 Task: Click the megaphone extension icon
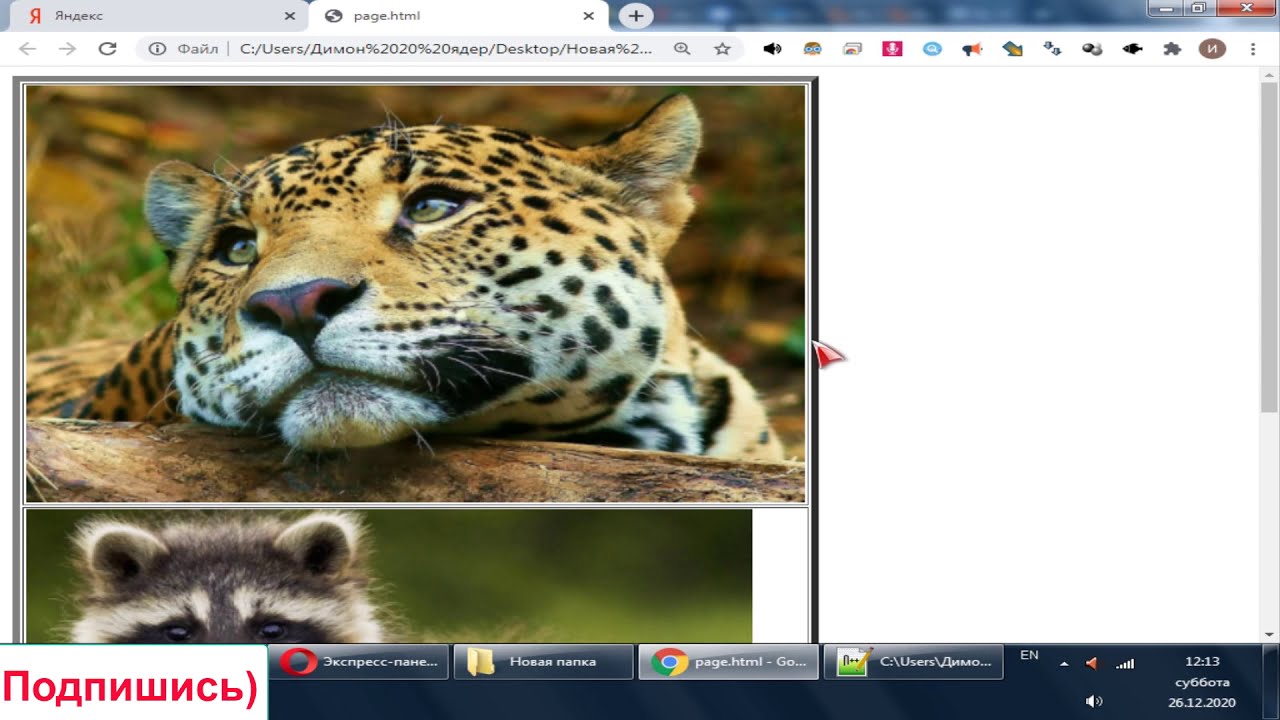coord(972,48)
